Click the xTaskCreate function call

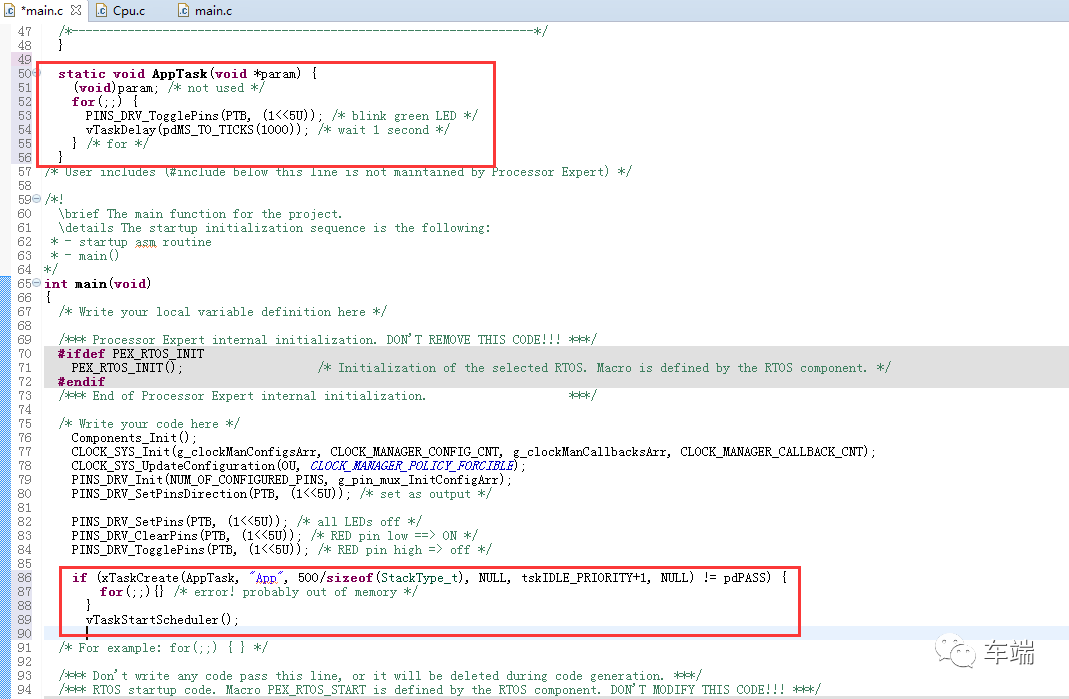click(137, 578)
